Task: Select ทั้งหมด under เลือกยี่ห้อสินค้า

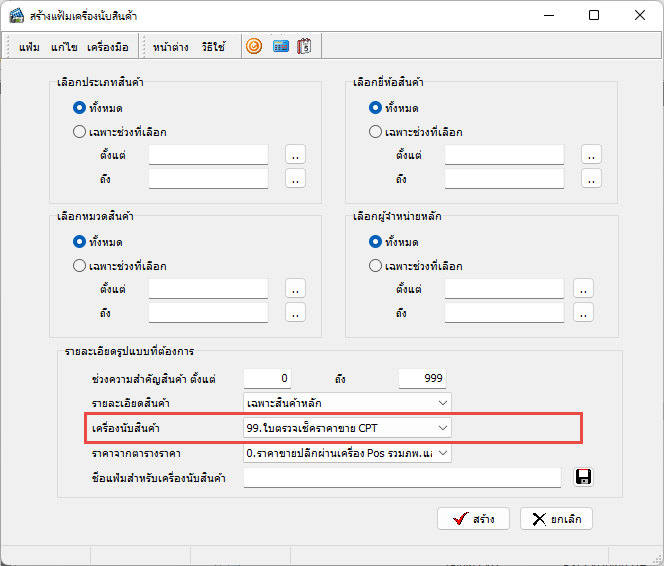Action: (x=376, y=107)
